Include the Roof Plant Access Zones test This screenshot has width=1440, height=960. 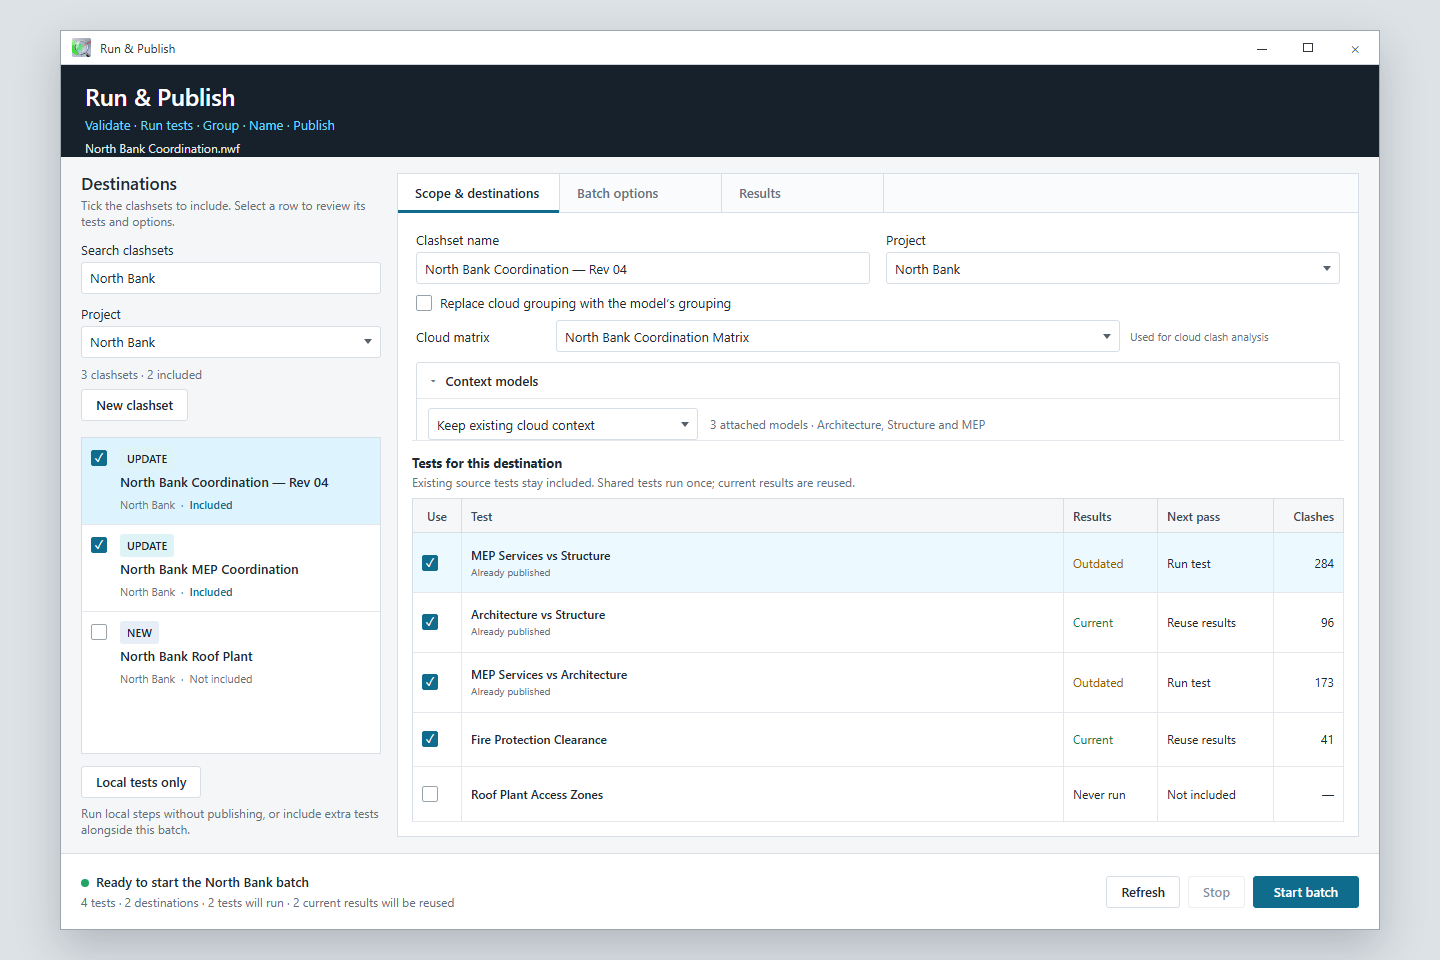pos(430,794)
